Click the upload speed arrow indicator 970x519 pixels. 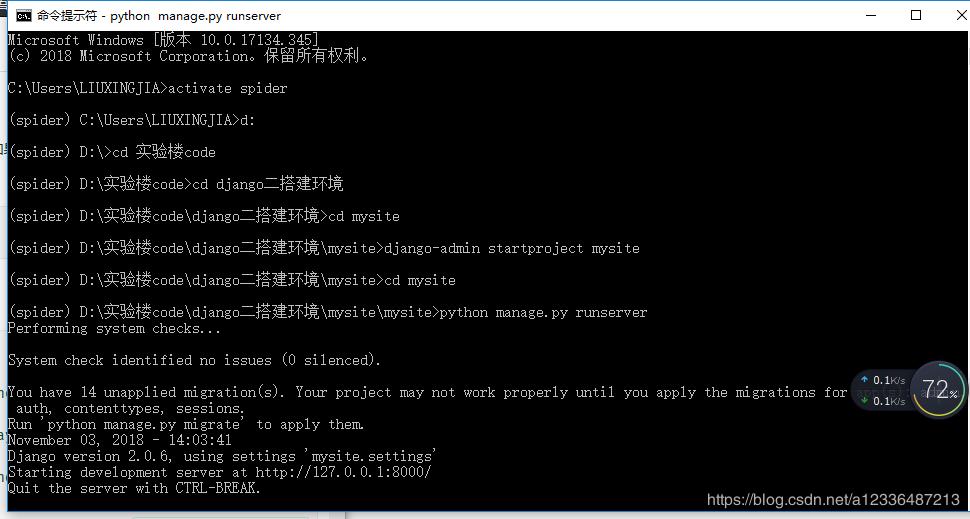[865, 380]
